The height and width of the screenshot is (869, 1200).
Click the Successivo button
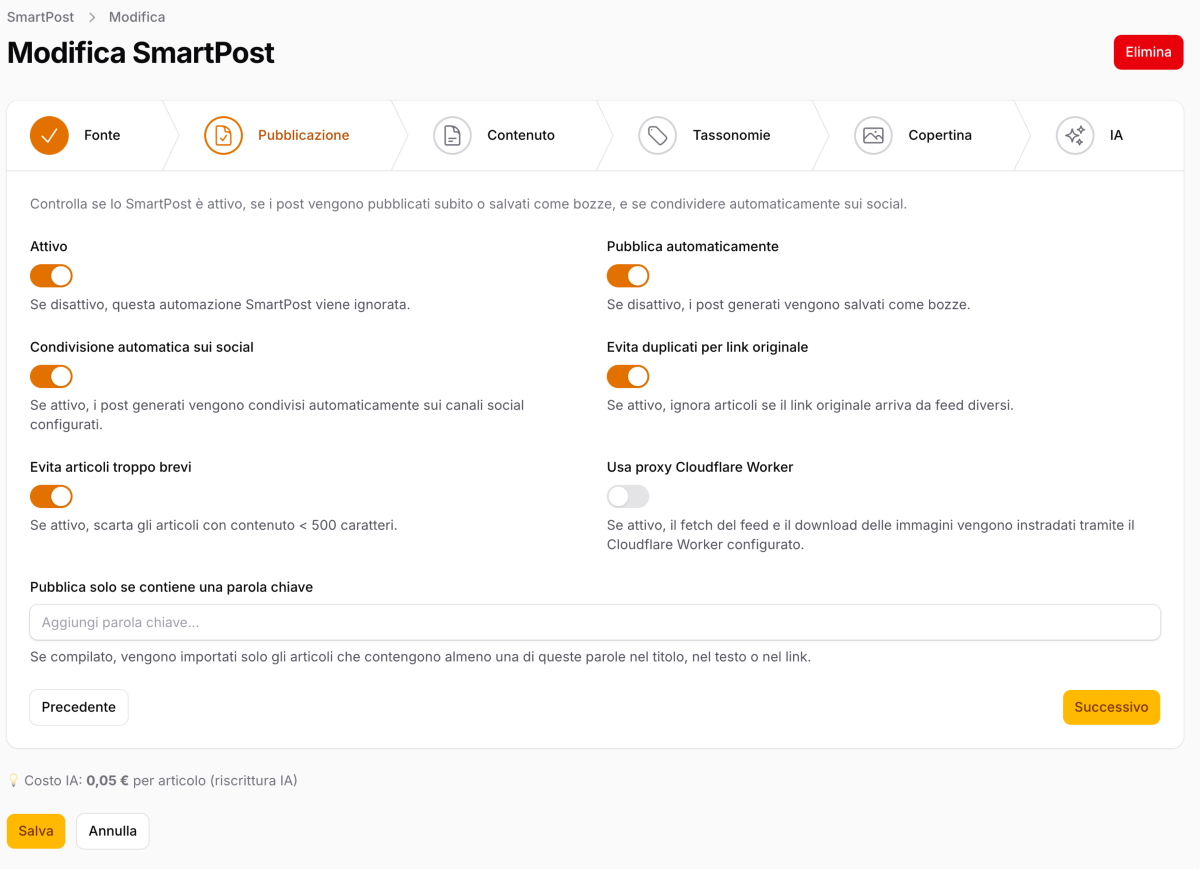pos(1111,707)
